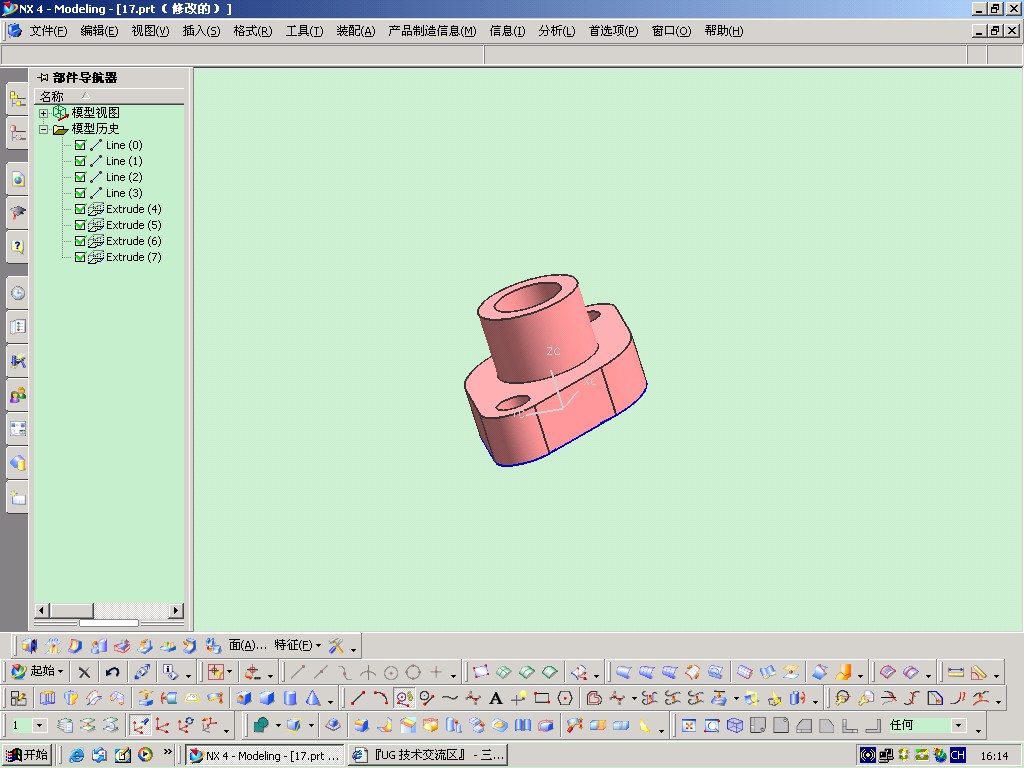
Task: Open the history clock icon in sidebar
Action: [x=18, y=293]
